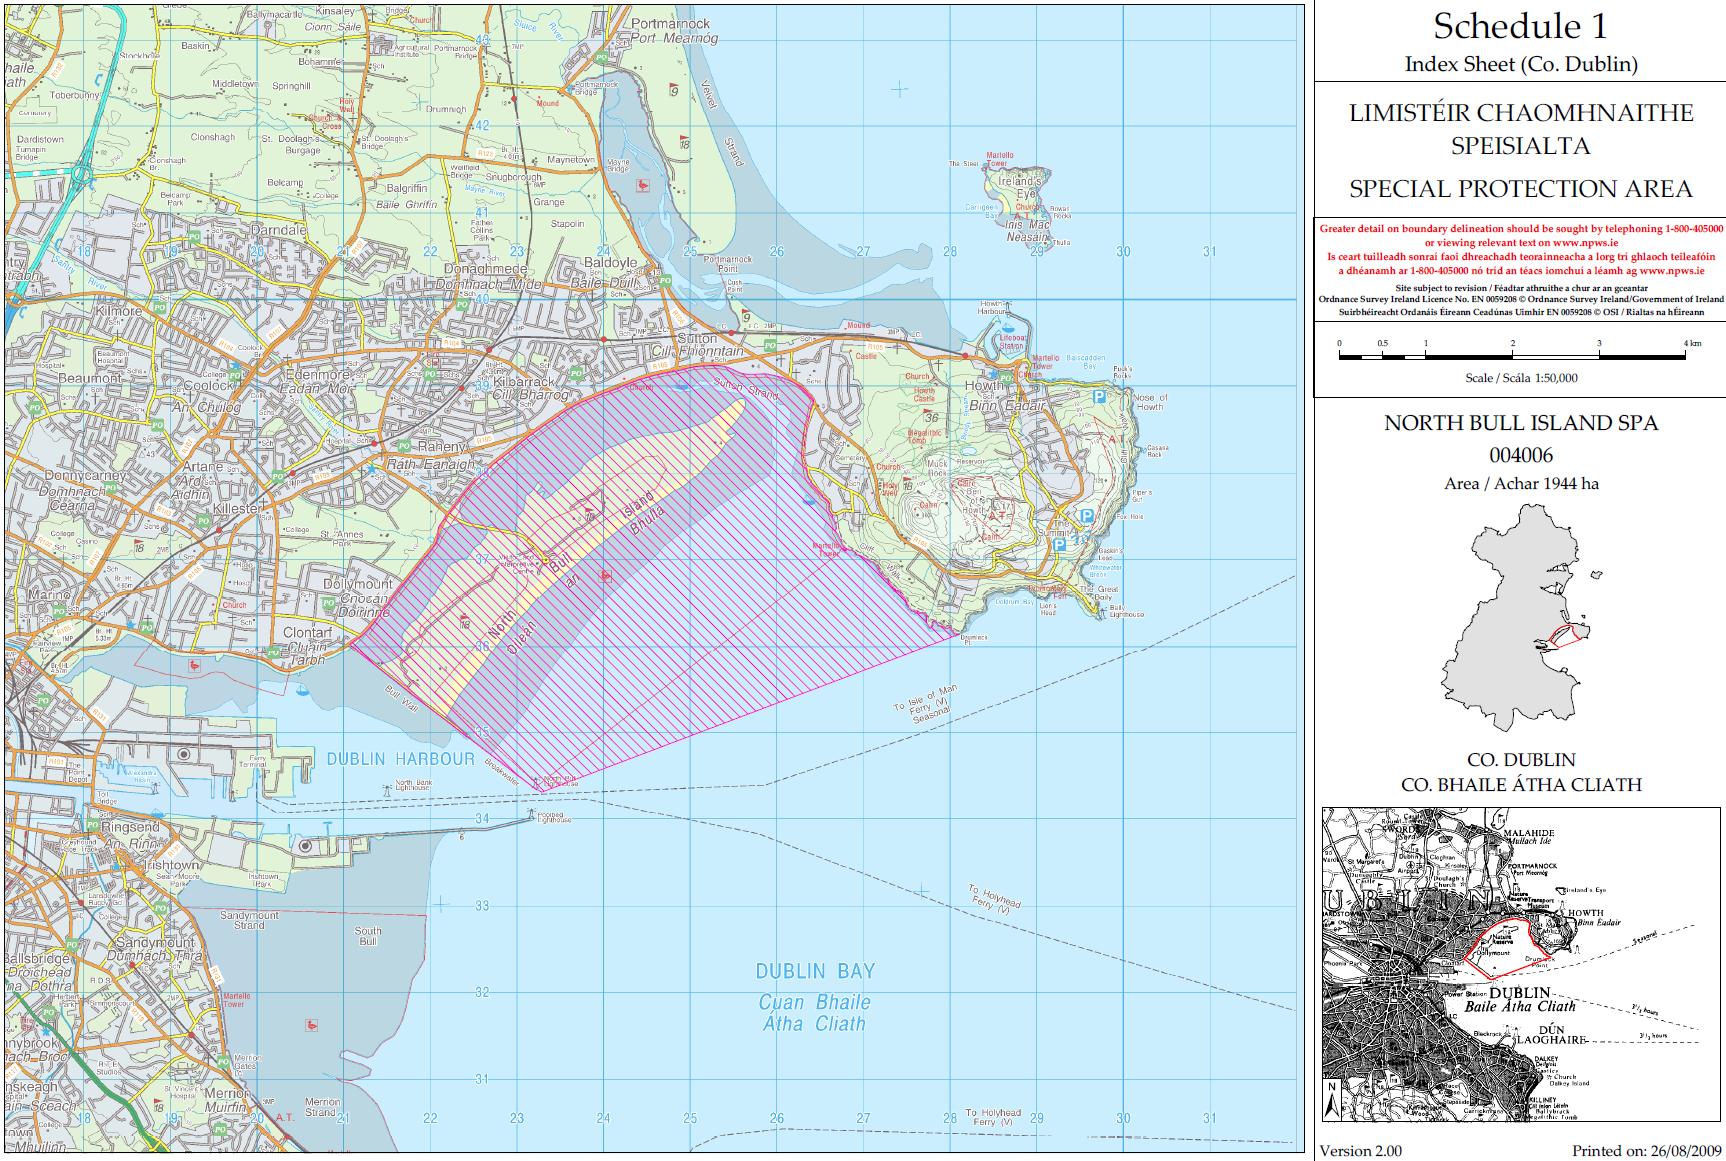Viewport: 1726px width, 1161px height.
Task: Click the 'Sandymount Strand' label
Action: click(x=250, y=920)
